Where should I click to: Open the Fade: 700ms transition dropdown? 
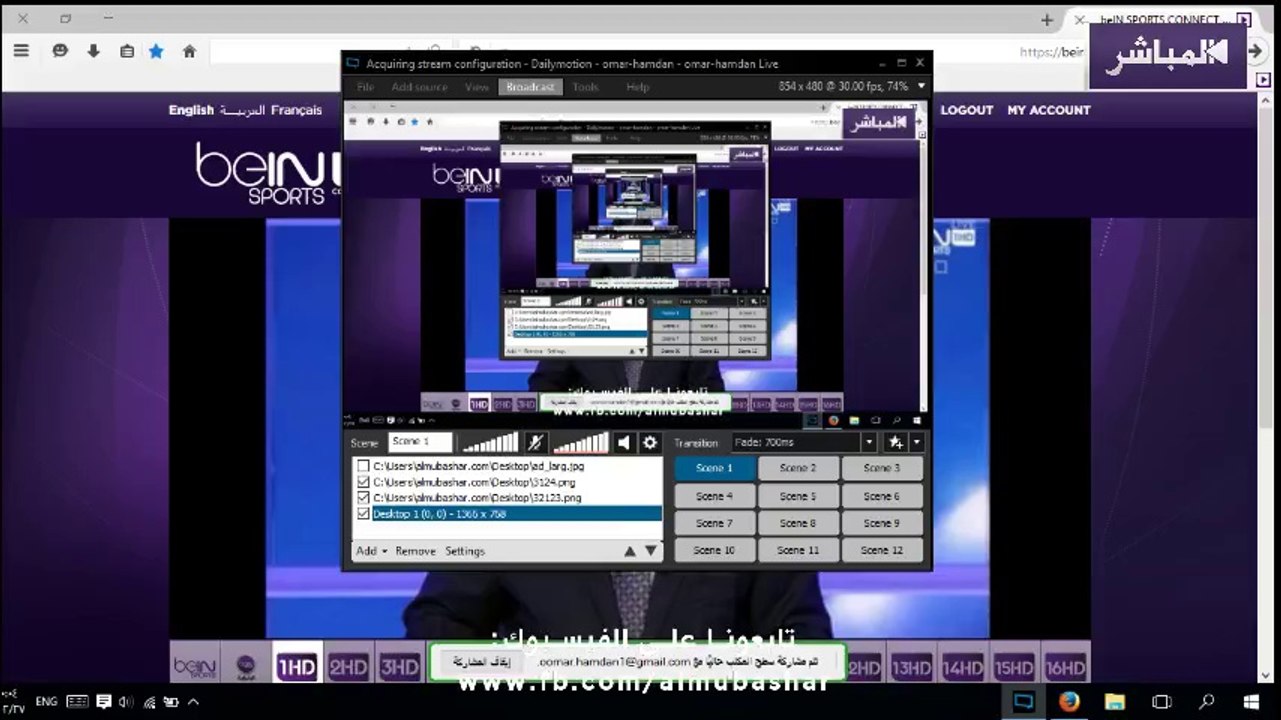coord(868,442)
